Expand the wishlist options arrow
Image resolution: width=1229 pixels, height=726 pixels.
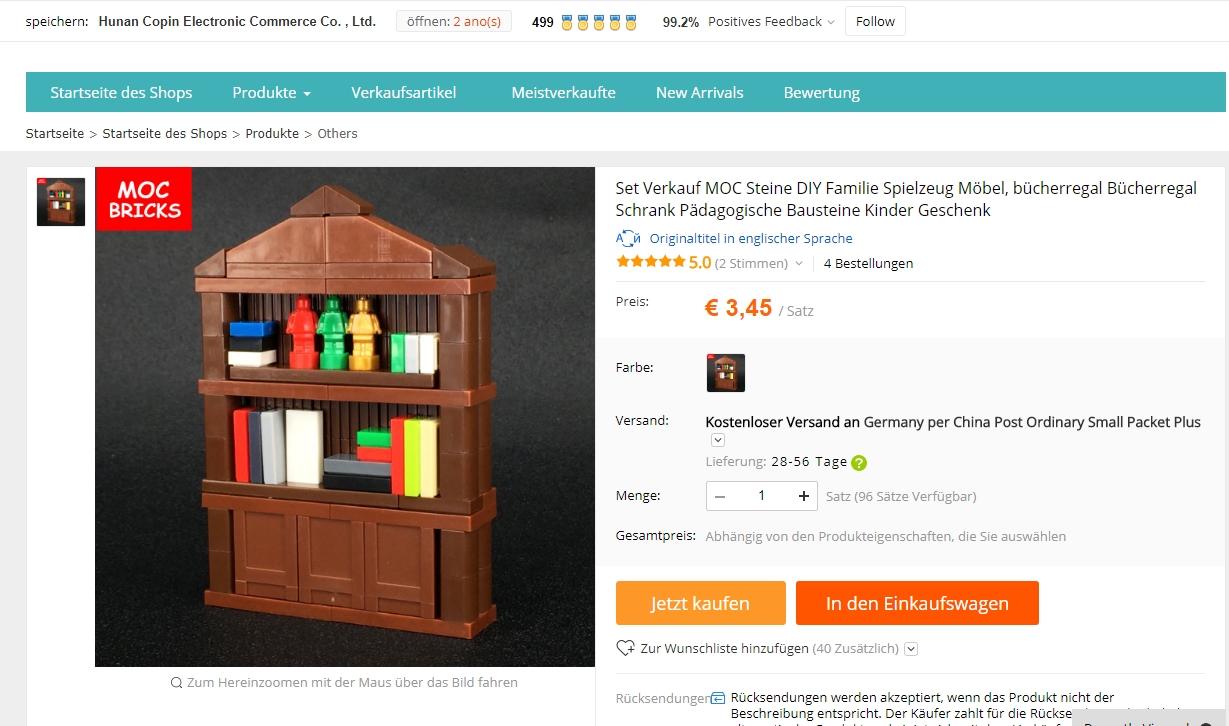click(x=911, y=649)
